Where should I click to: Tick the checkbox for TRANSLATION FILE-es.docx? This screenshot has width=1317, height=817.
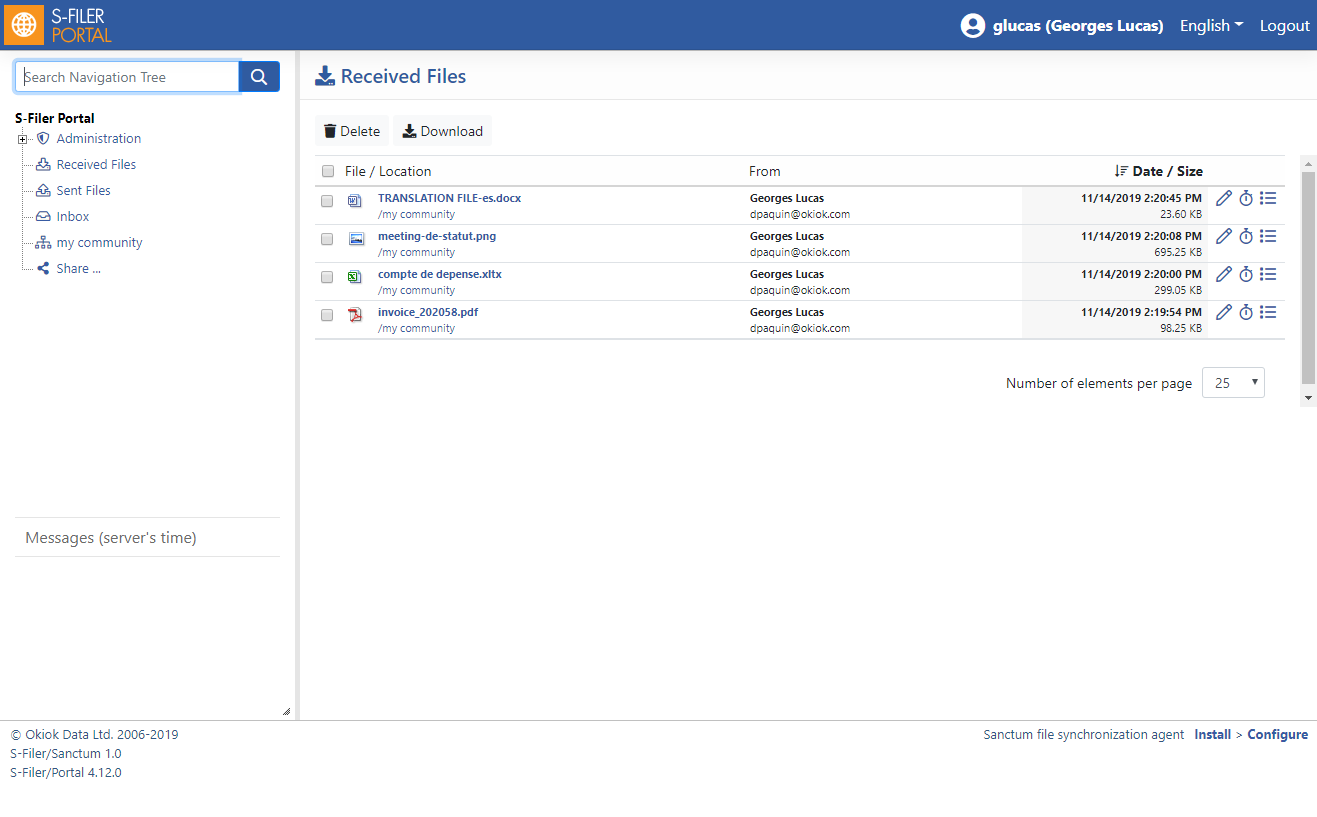327,201
